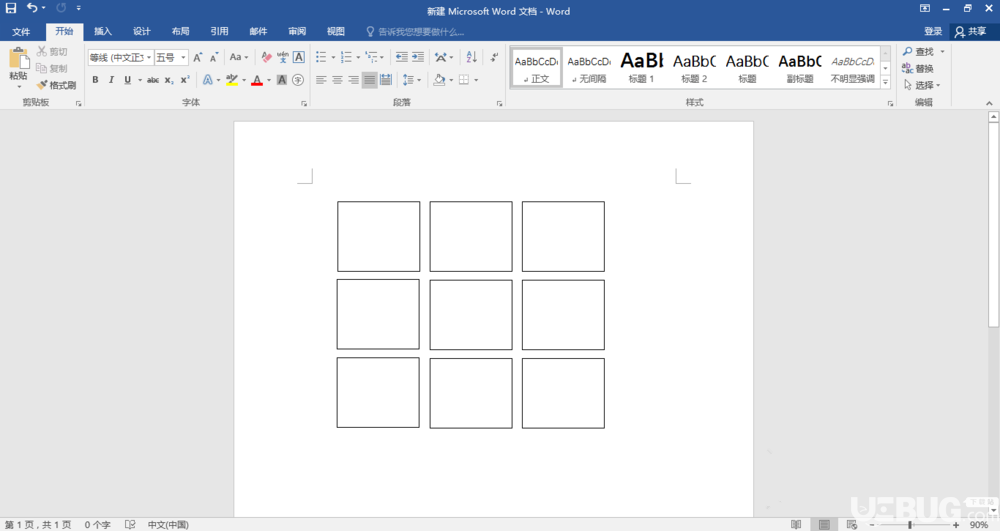Screen dimensions: 1000x531
Task: Decrease font size with A-down icon
Action: tap(214, 57)
